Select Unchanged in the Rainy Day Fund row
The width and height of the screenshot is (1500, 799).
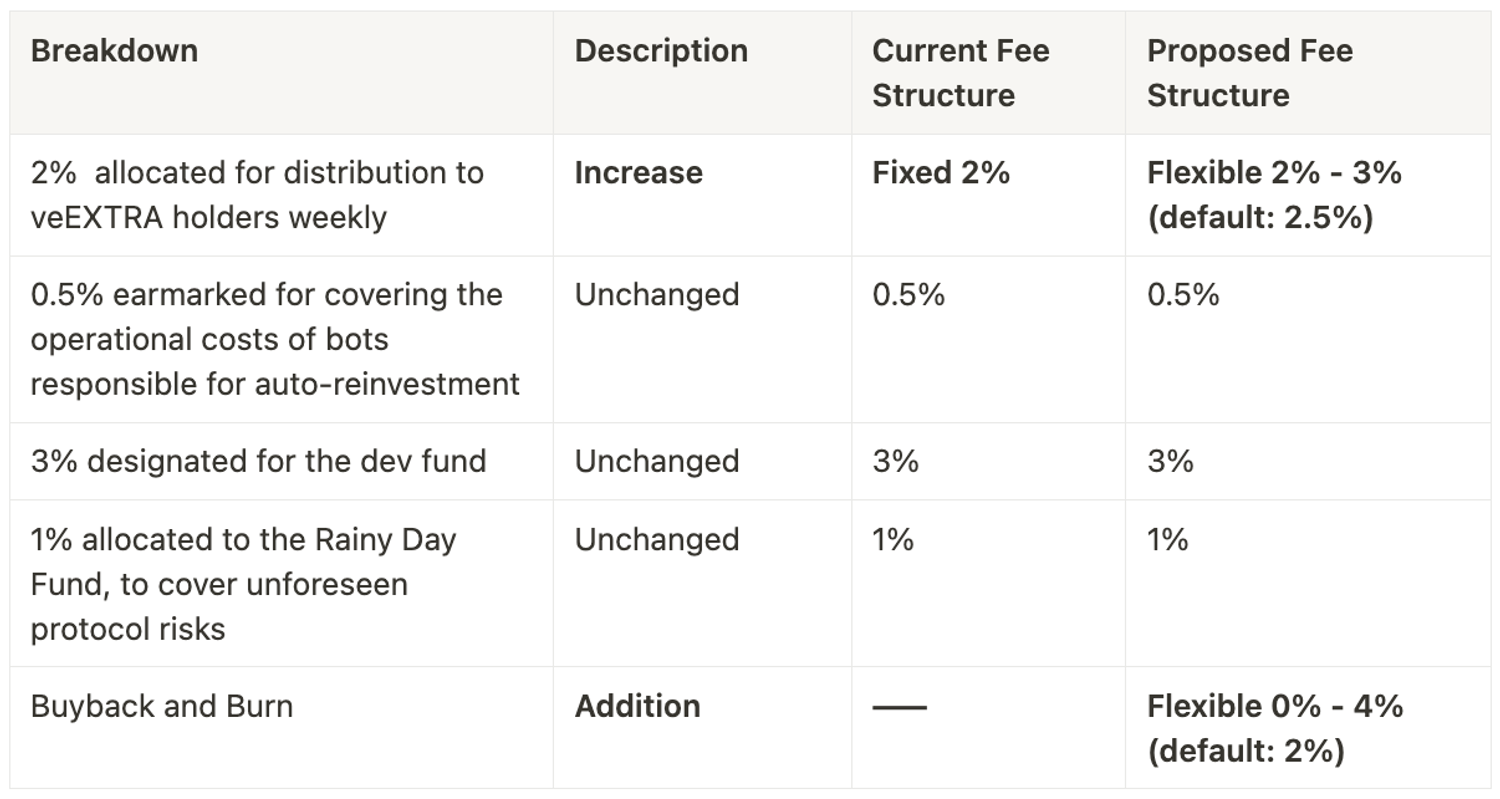click(657, 539)
